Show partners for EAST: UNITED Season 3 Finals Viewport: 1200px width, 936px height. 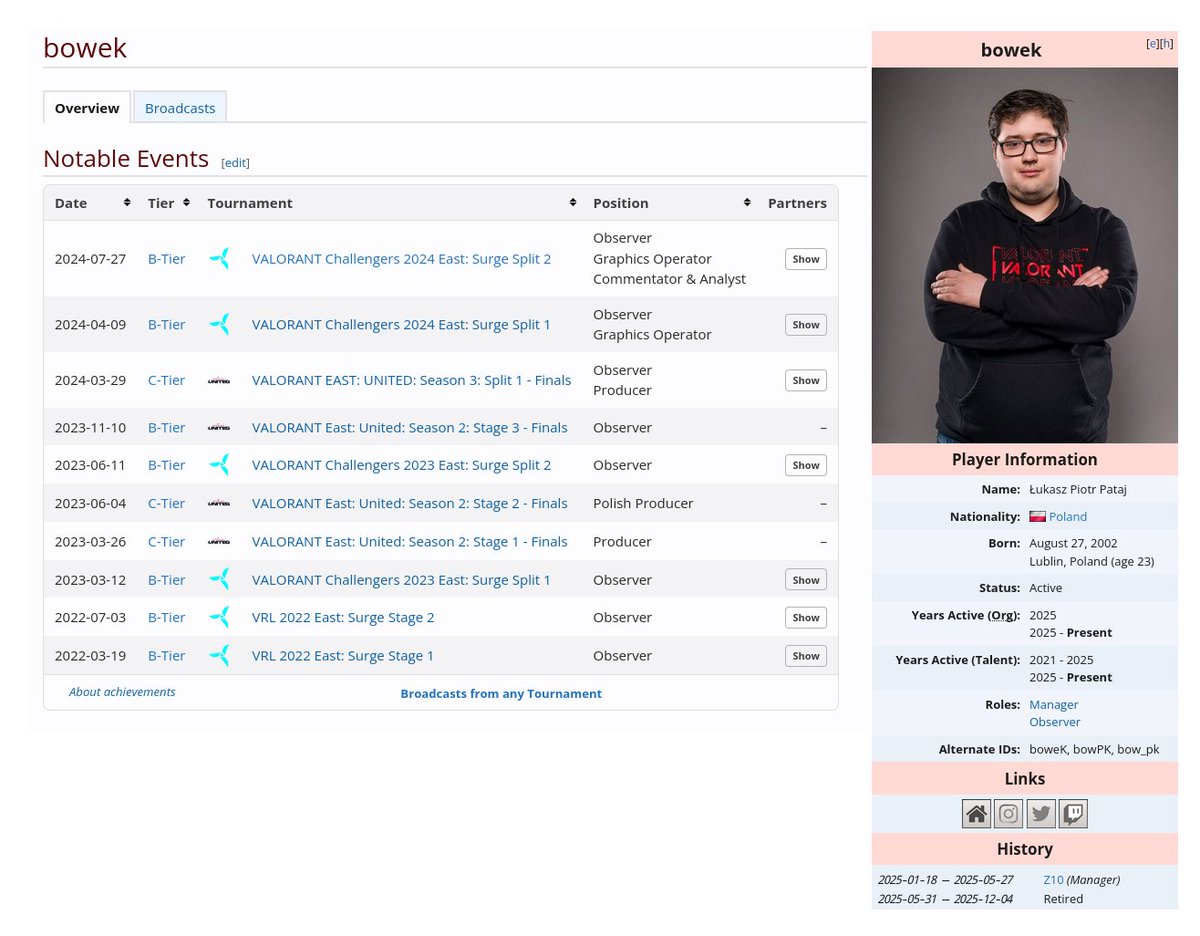coord(806,380)
